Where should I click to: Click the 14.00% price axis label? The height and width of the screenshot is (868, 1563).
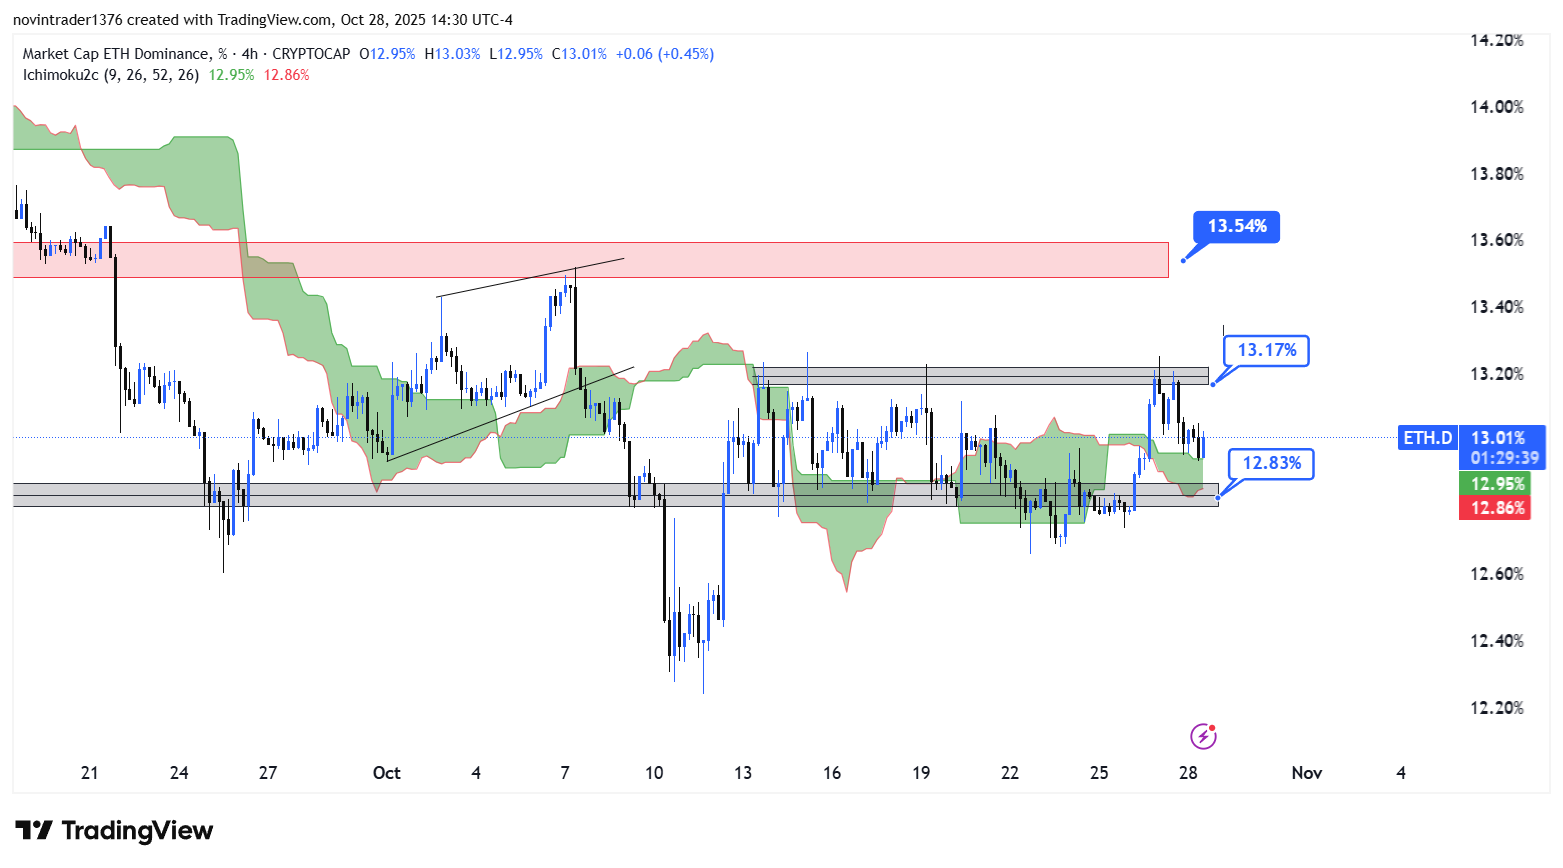tap(1496, 107)
